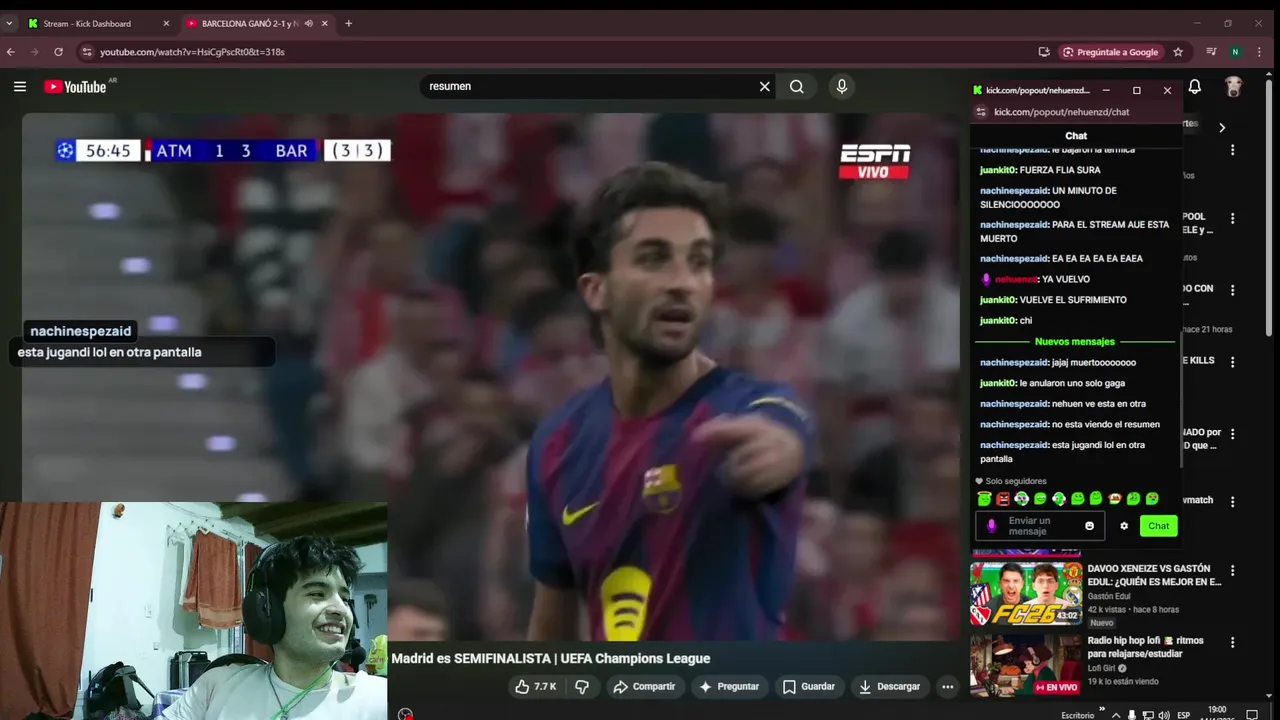Screen dimensions: 1280x720
Task: Dislike the video
Action: pyautogui.click(x=582, y=687)
